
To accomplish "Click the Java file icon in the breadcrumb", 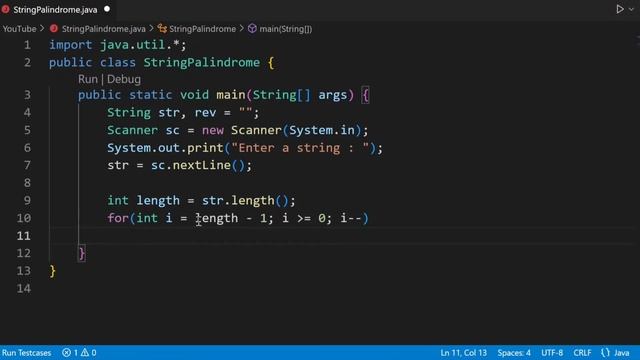I will coord(54,29).
